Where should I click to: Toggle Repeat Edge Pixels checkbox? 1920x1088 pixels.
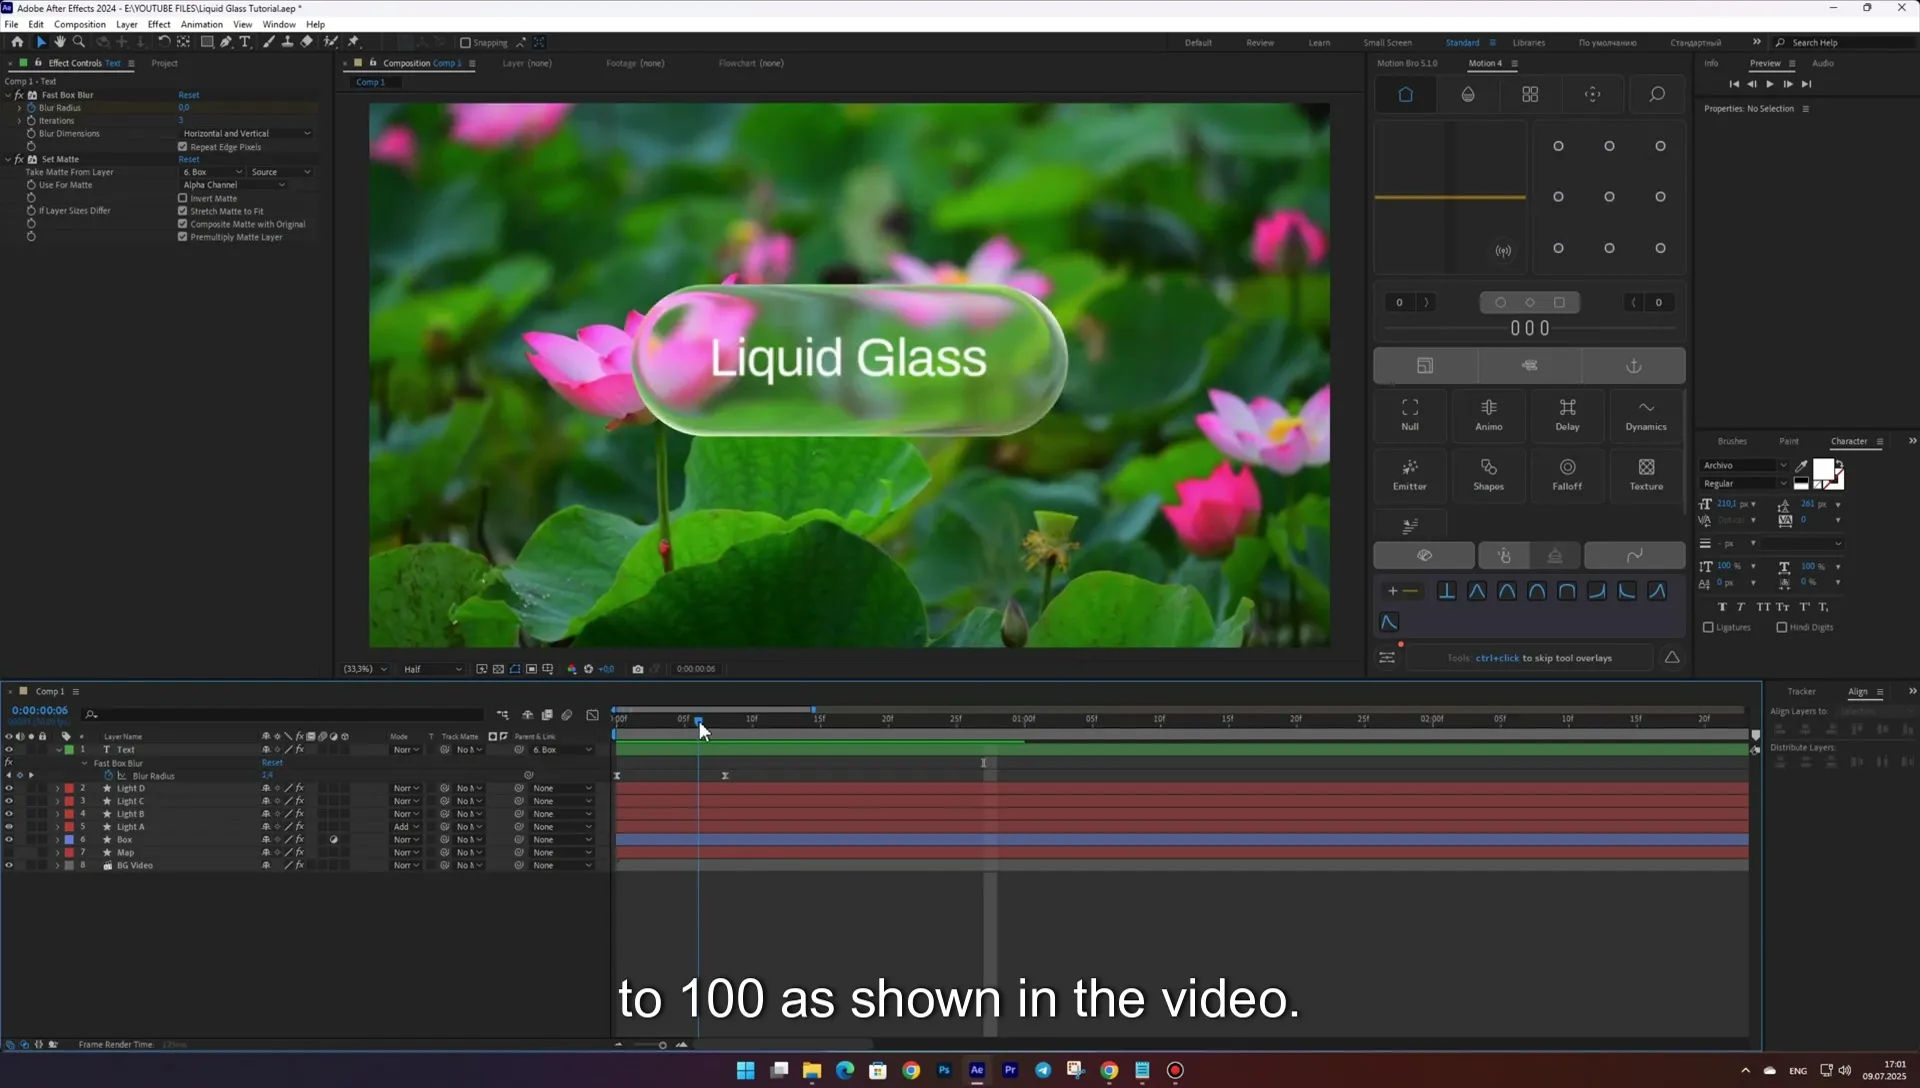[183, 147]
